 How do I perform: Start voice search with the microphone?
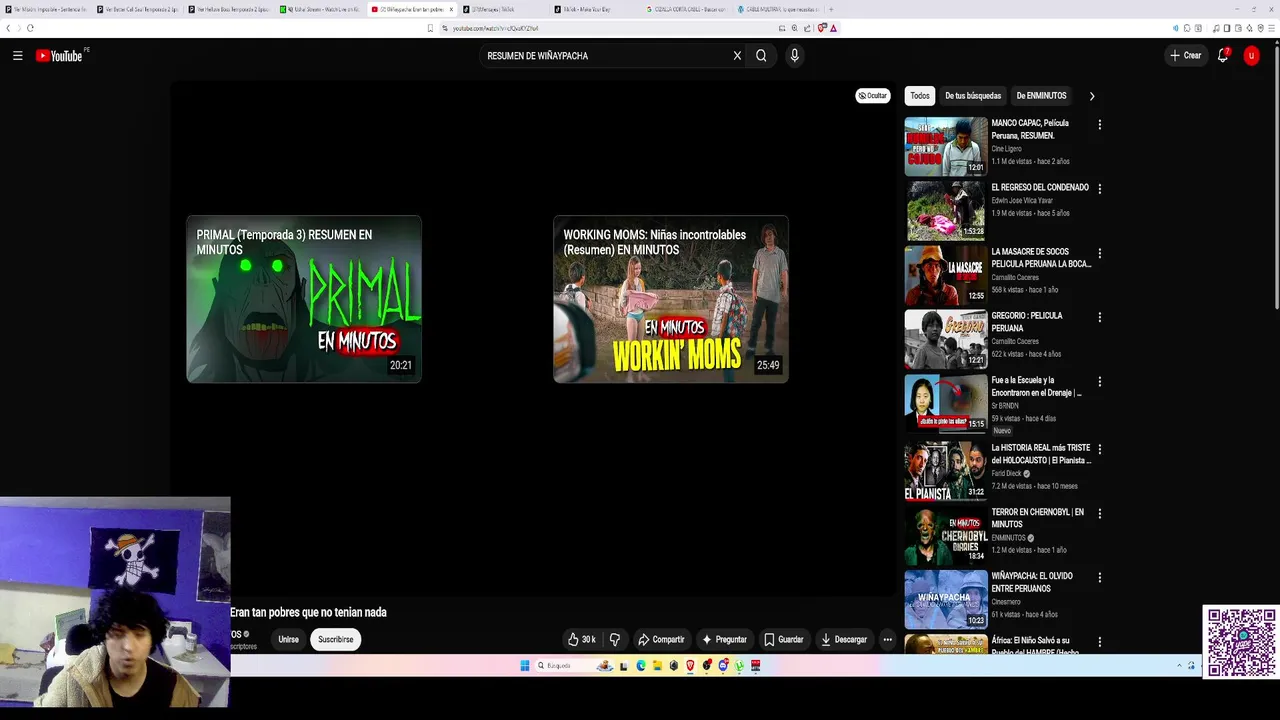pos(794,56)
